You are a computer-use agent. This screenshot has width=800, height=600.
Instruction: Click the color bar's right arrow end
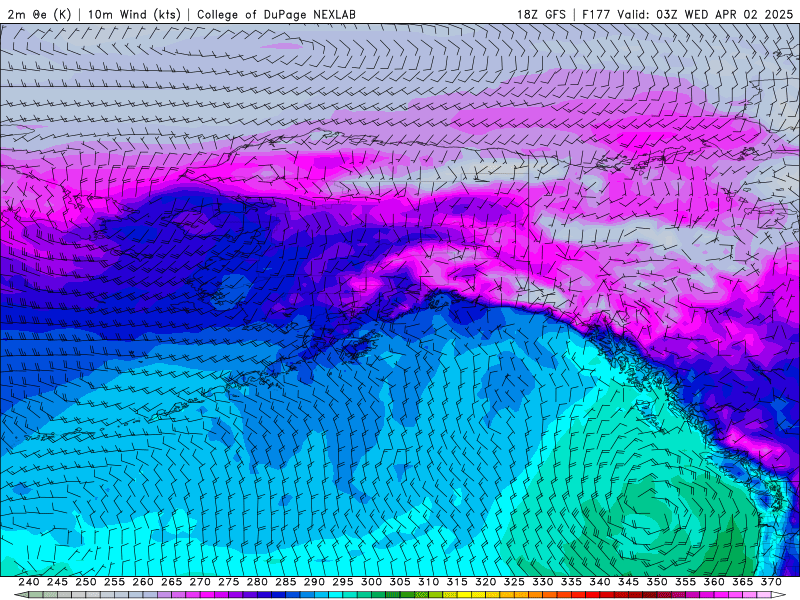click(x=779, y=595)
